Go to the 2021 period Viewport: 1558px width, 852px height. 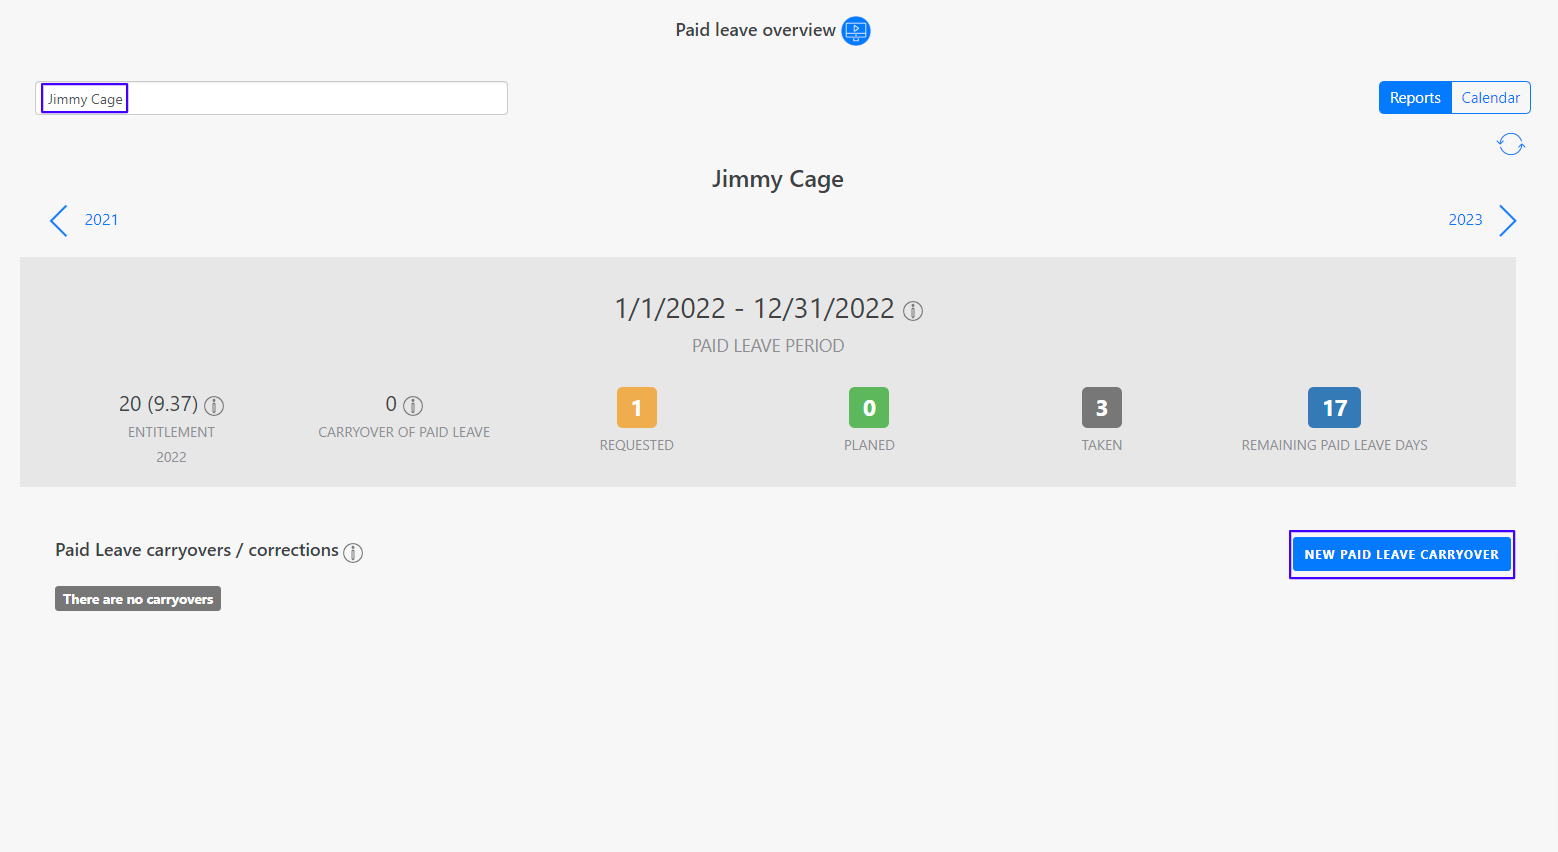[x=101, y=220]
